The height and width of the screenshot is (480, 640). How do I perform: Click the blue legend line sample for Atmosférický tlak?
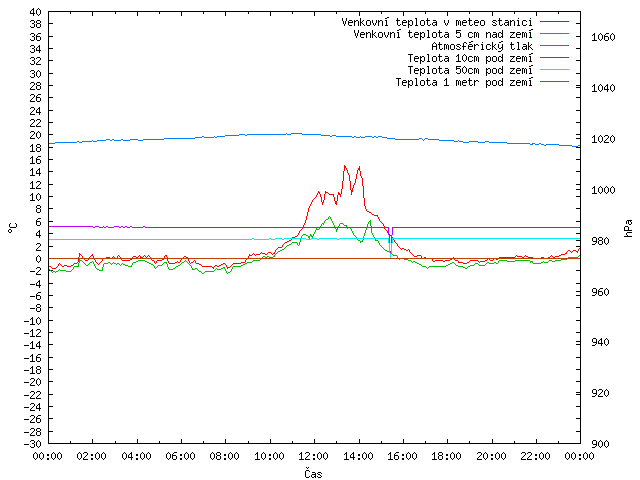554,45
